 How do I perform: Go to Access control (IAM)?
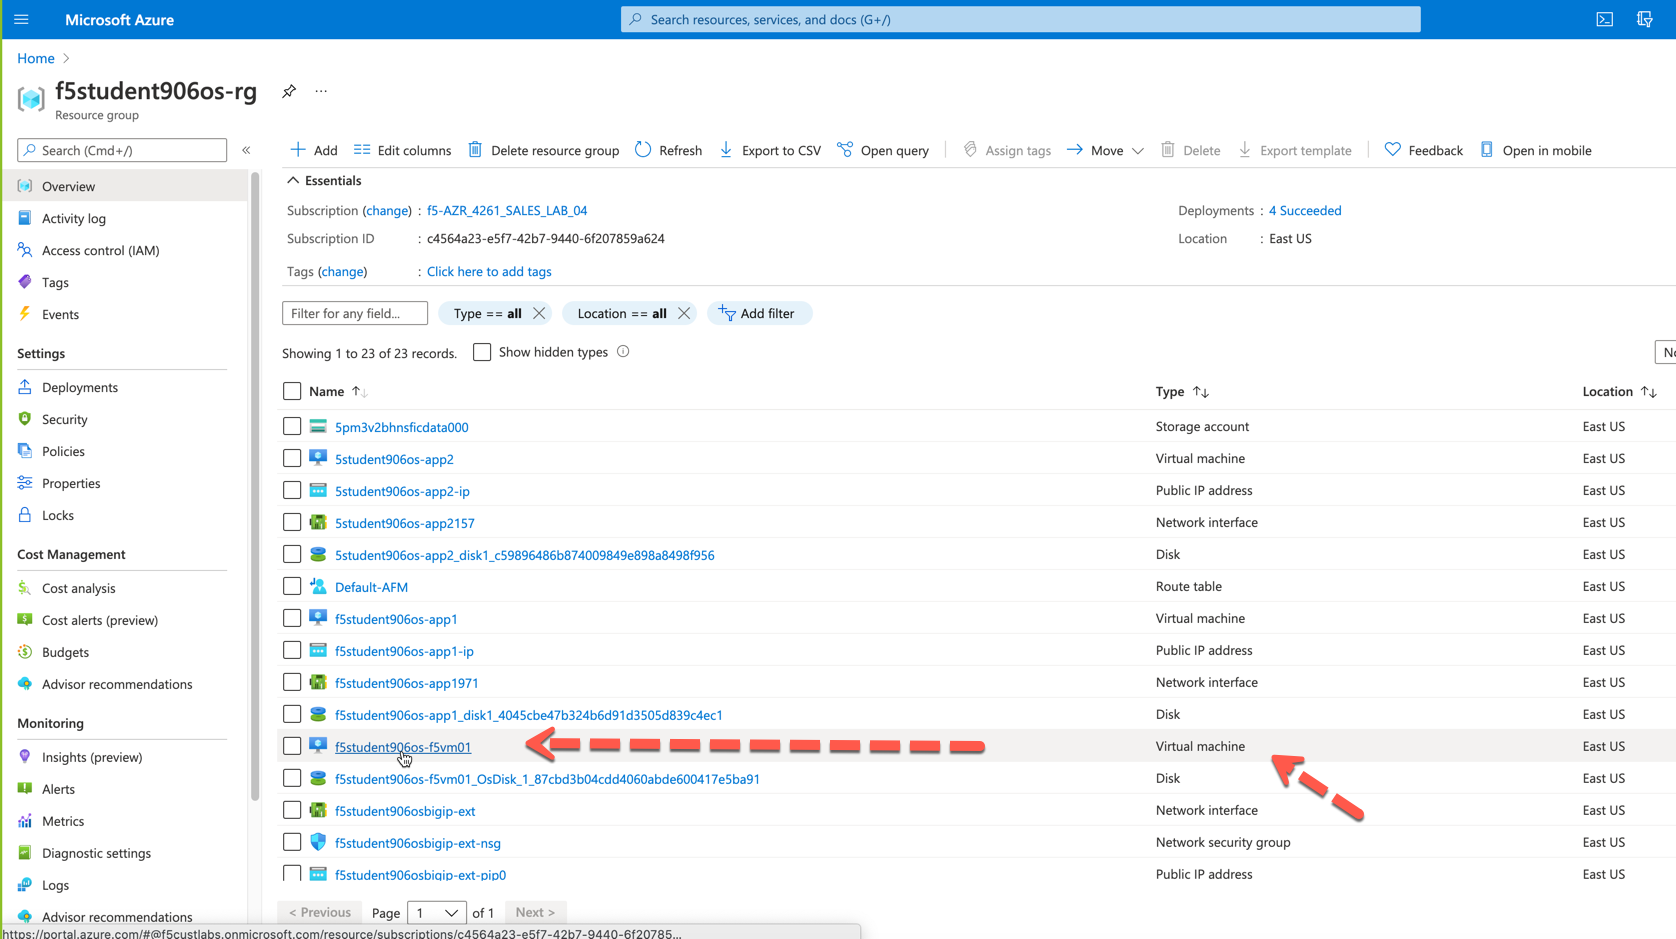pos(100,250)
